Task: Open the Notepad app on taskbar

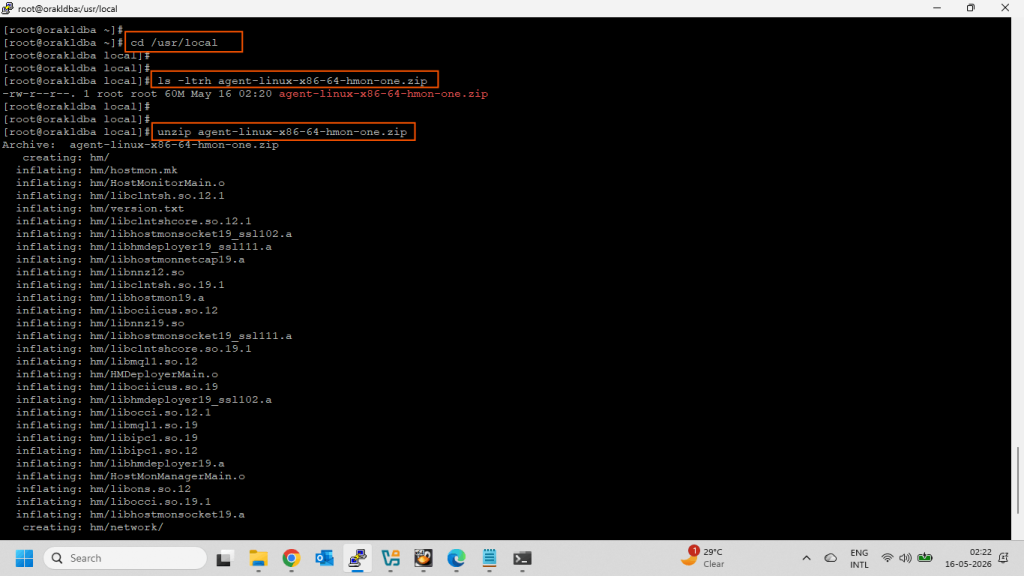Action: pyautogui.click(x=489, y=558)
